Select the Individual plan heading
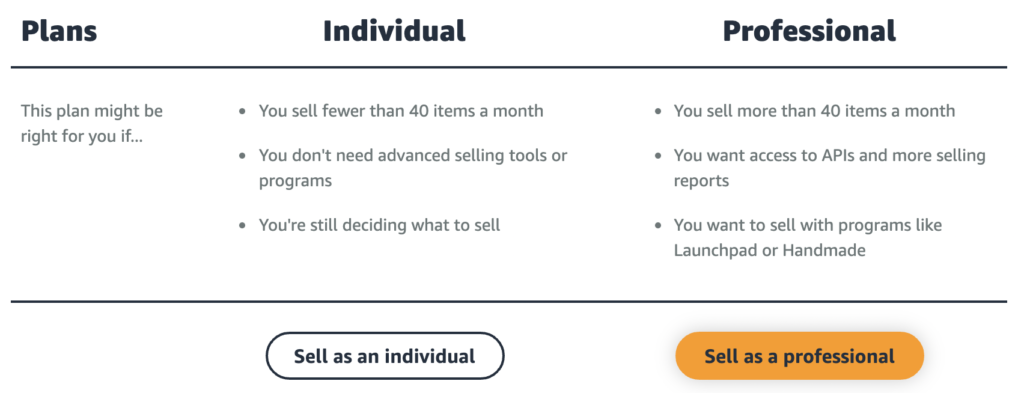This screenshot has width=1024, height=393. [x=394, y=31]
